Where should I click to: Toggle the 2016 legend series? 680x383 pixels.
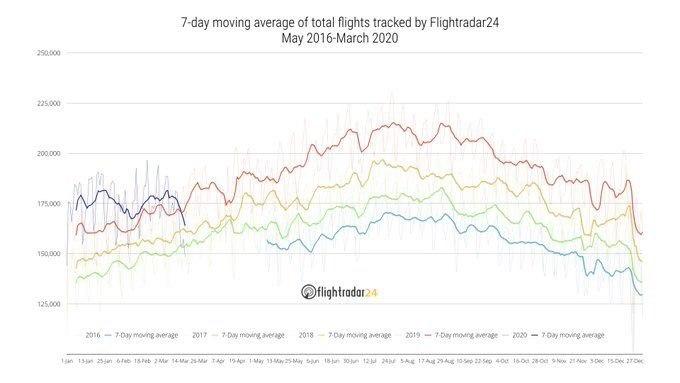coord(92,335)
